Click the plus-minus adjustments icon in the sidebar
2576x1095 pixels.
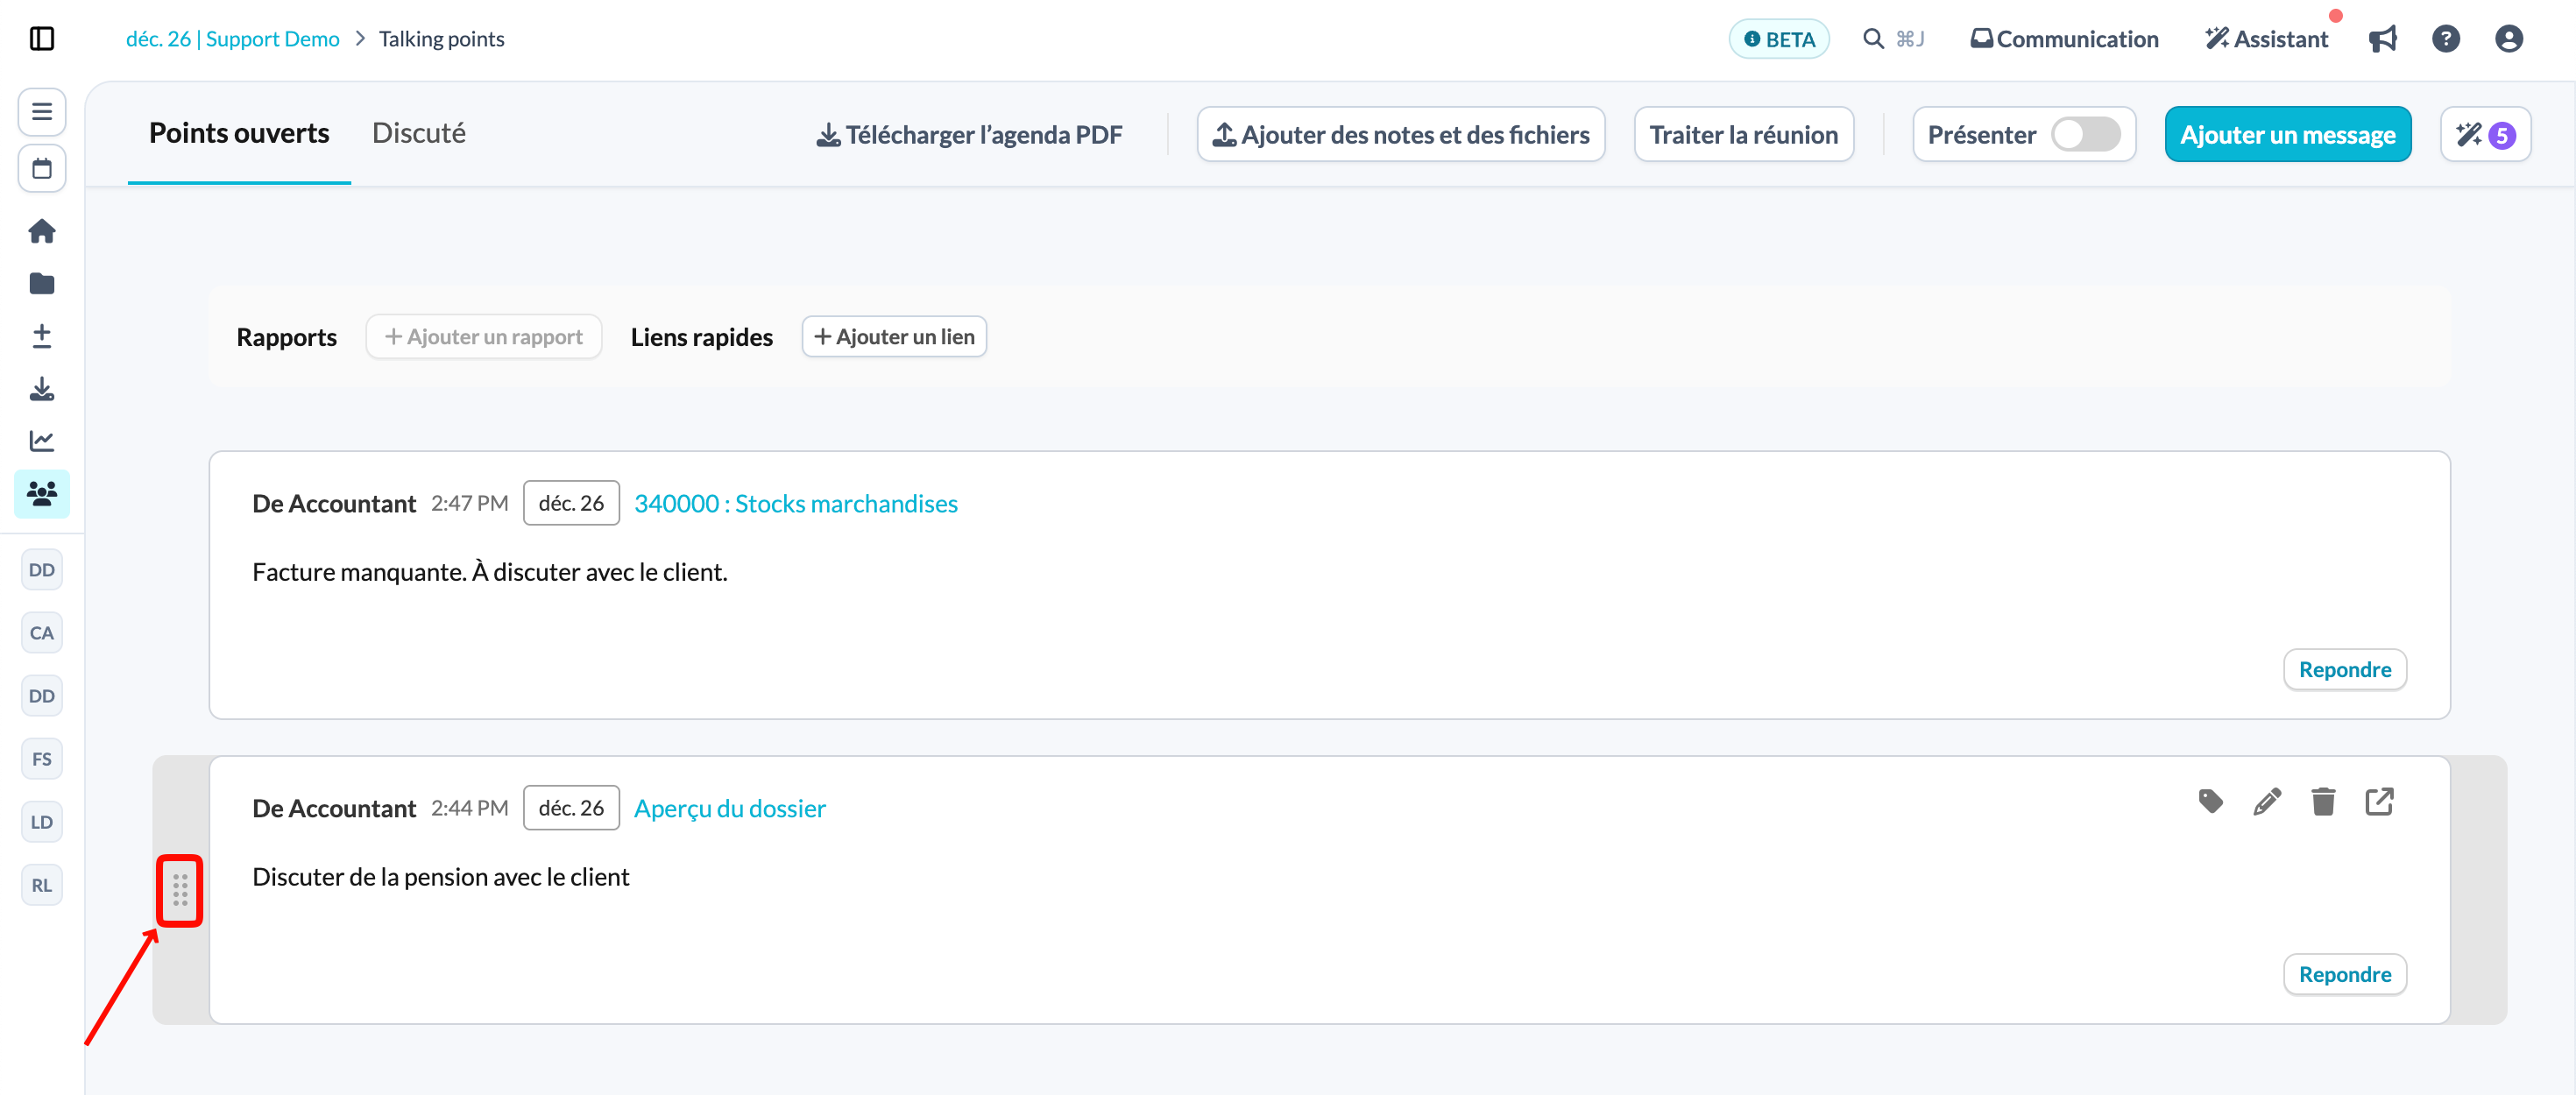click(x=42, y=336)
